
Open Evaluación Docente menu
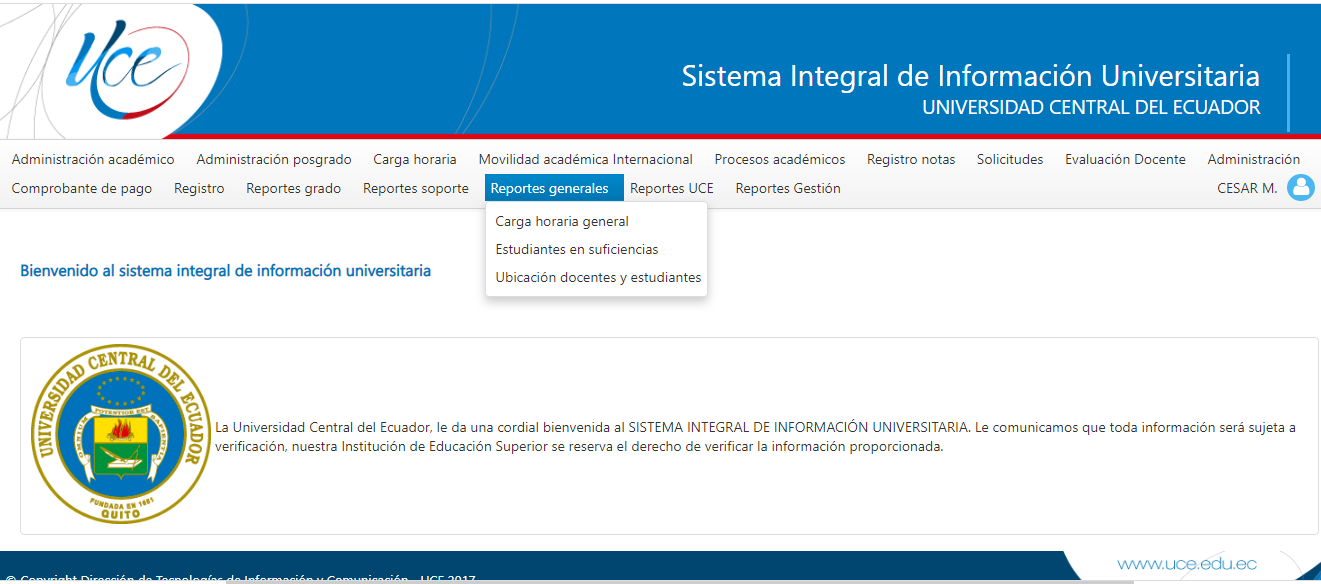tap(1125, 159)
